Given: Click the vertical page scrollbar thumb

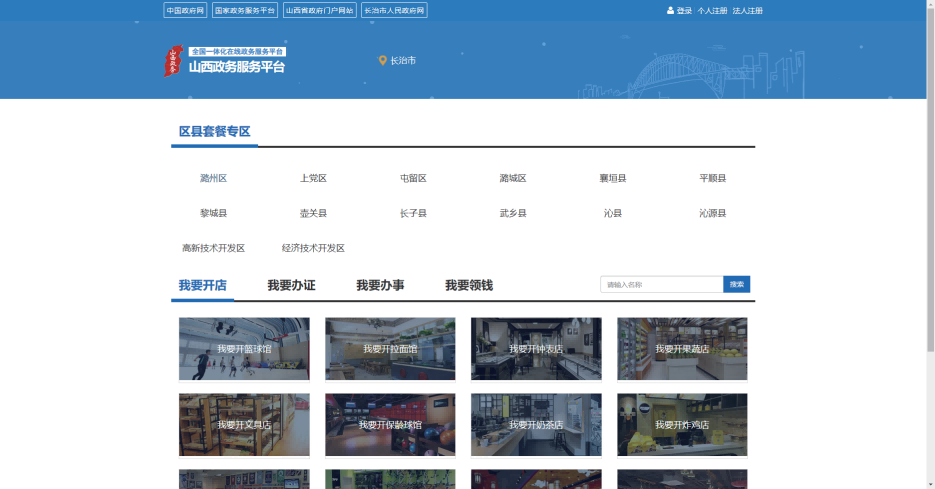Looking at the screenshot, I should 930,179.
